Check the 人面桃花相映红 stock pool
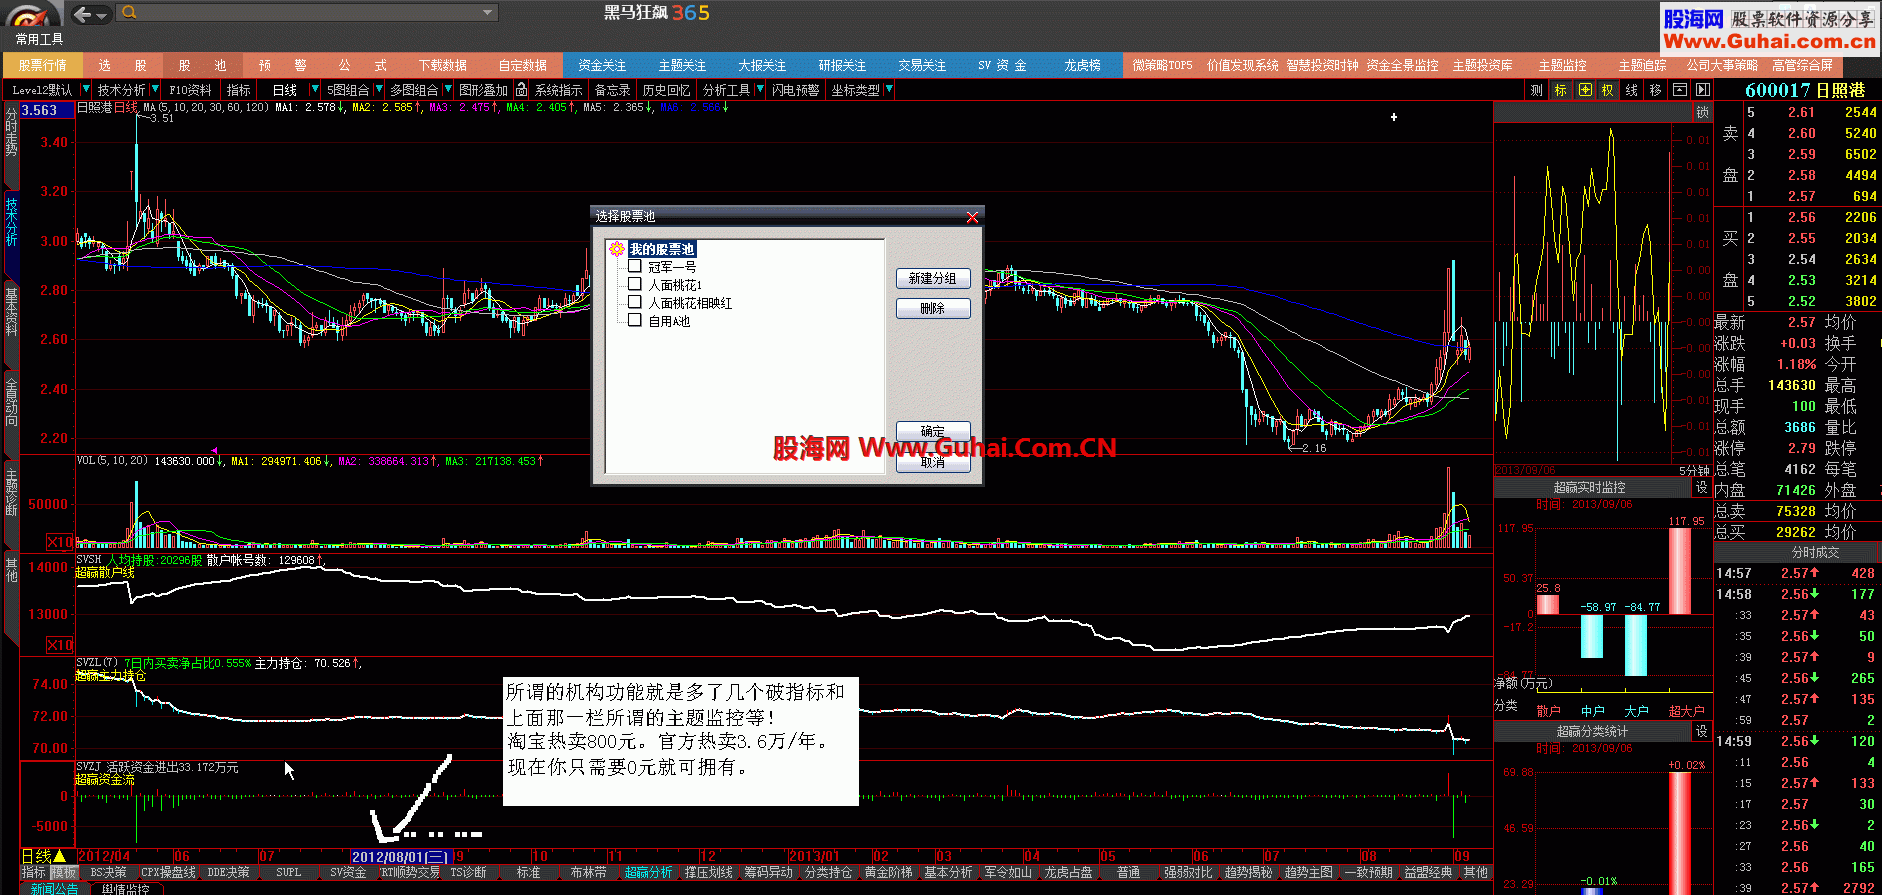The width and height of the screenshot is (1882, 895). [634, 302]
